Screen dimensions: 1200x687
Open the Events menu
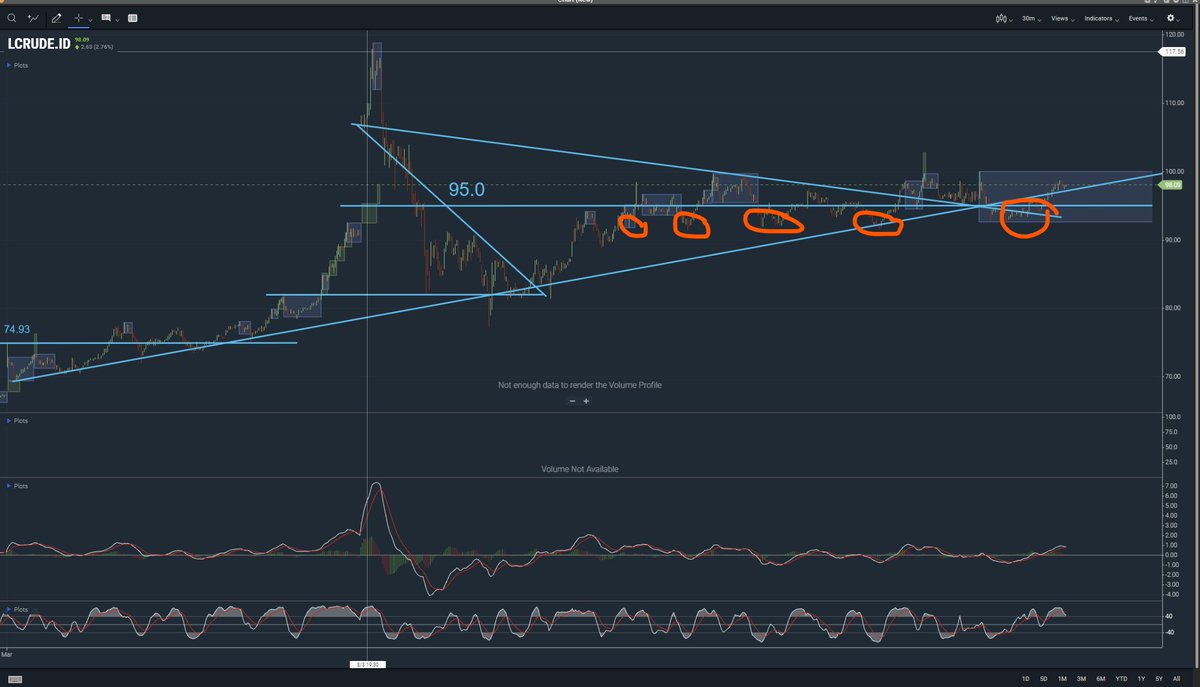1141,18
